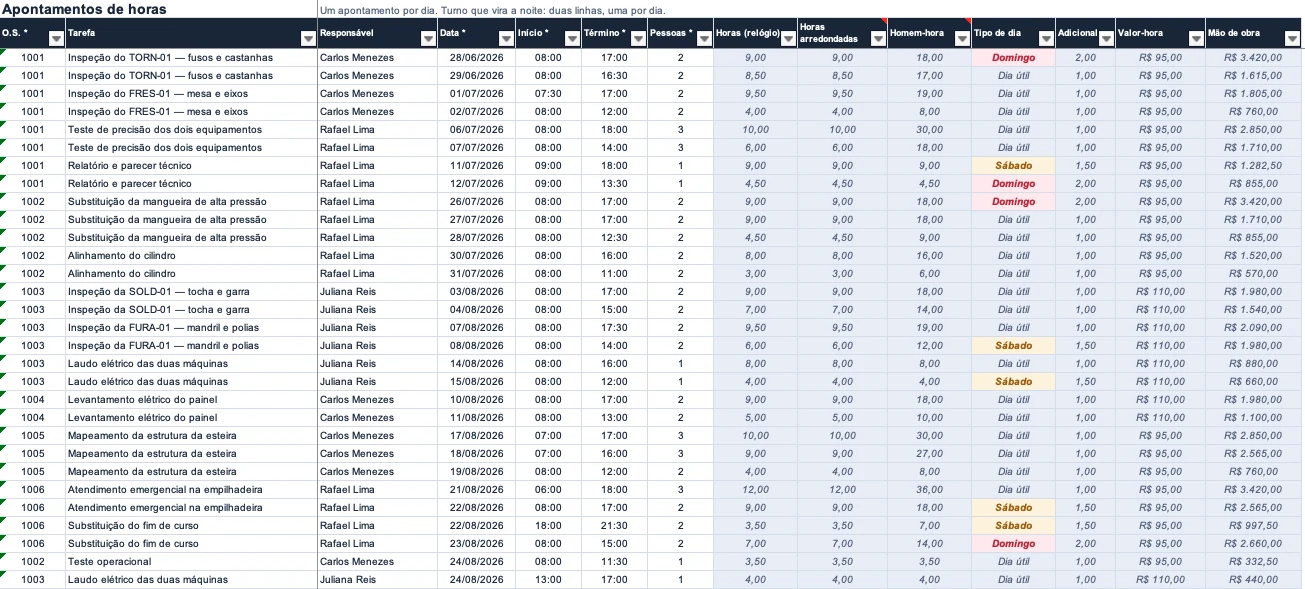Open the Mão de obra filter dropdown
The height and width of the screenshot is (589, 1305).
click(x=1293, y=38)
